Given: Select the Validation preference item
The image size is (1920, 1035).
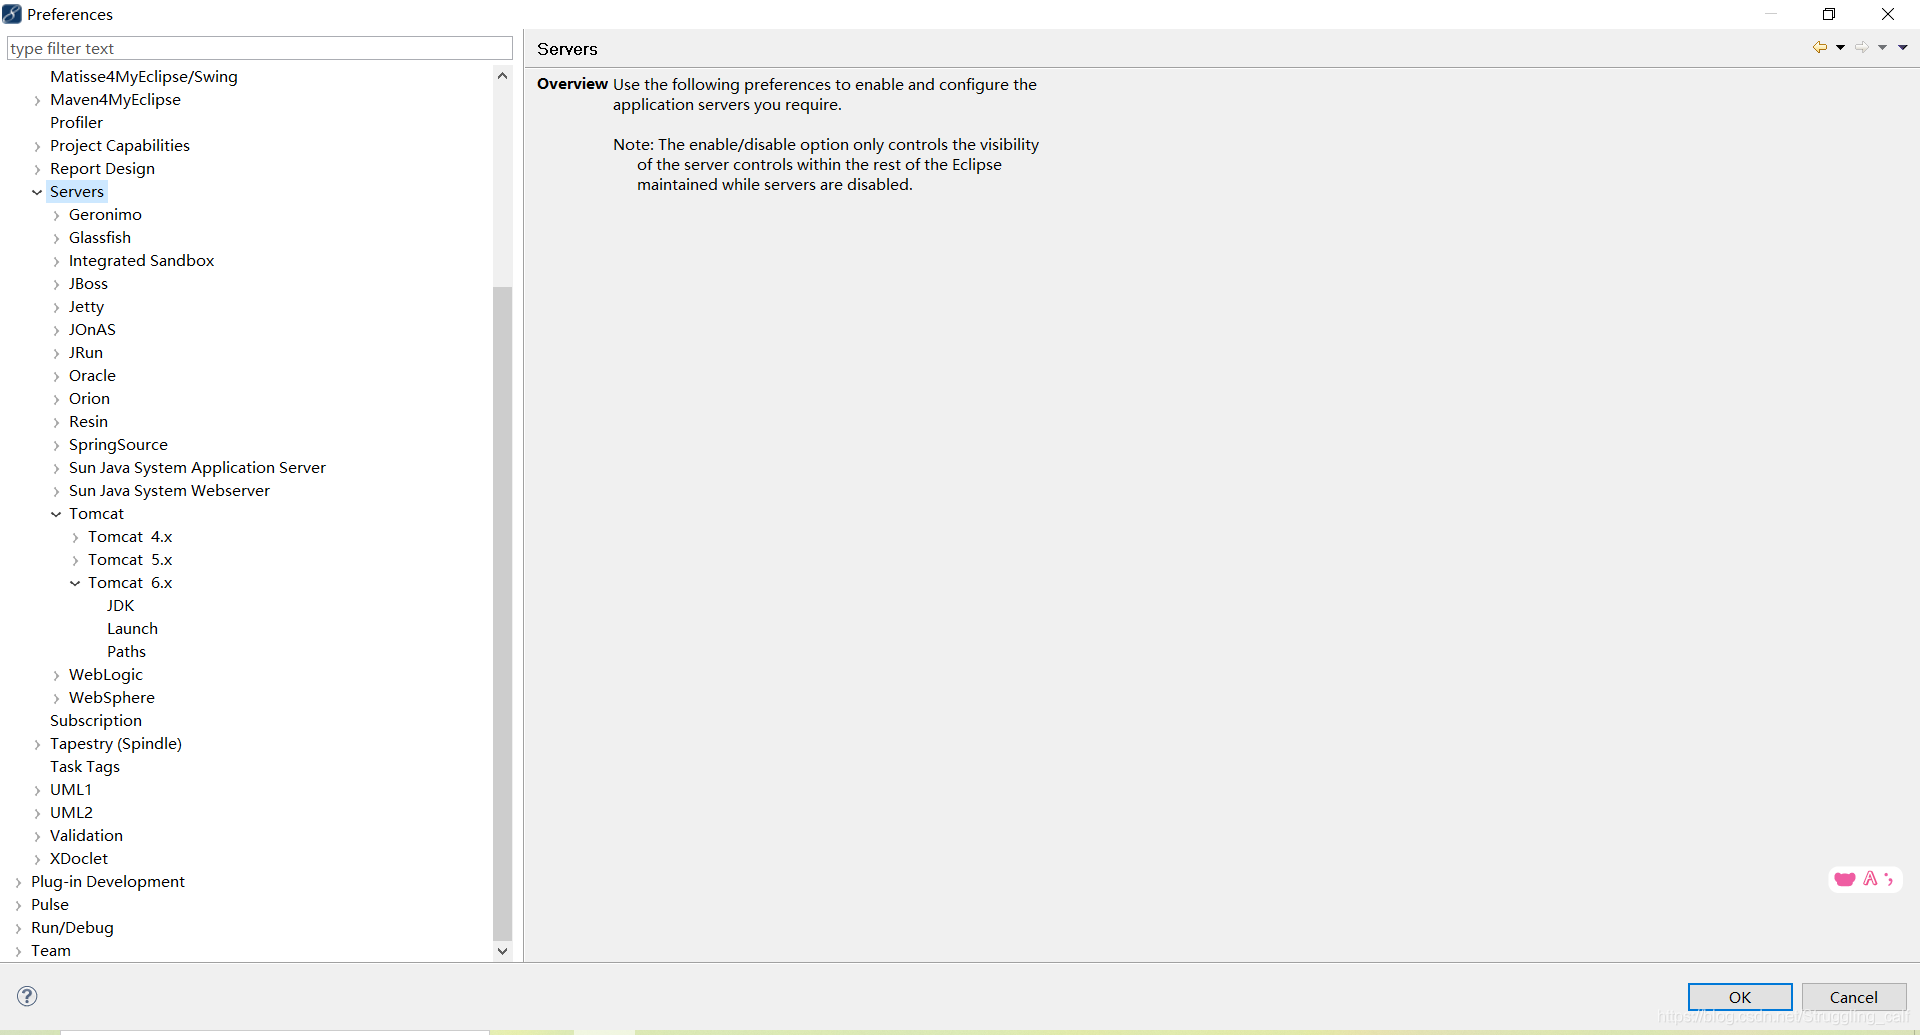Looking at the screenshot, I should tap(87, 836).
